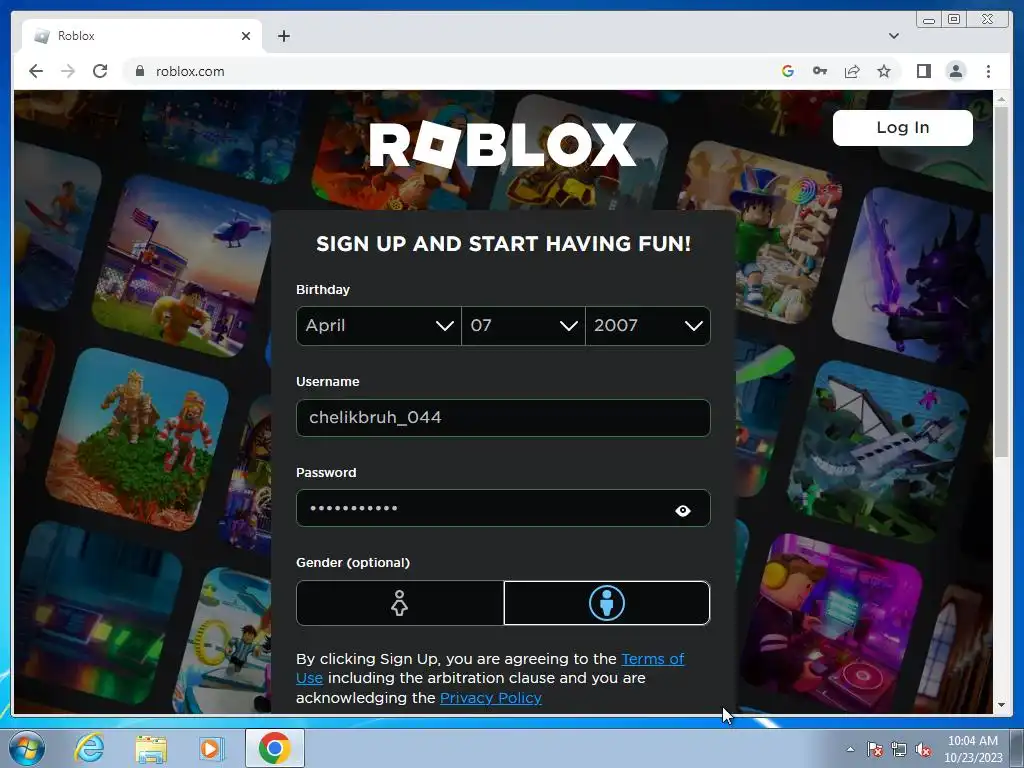
Task: Bookmark this page with the star icon
Action: pos(884,71)
